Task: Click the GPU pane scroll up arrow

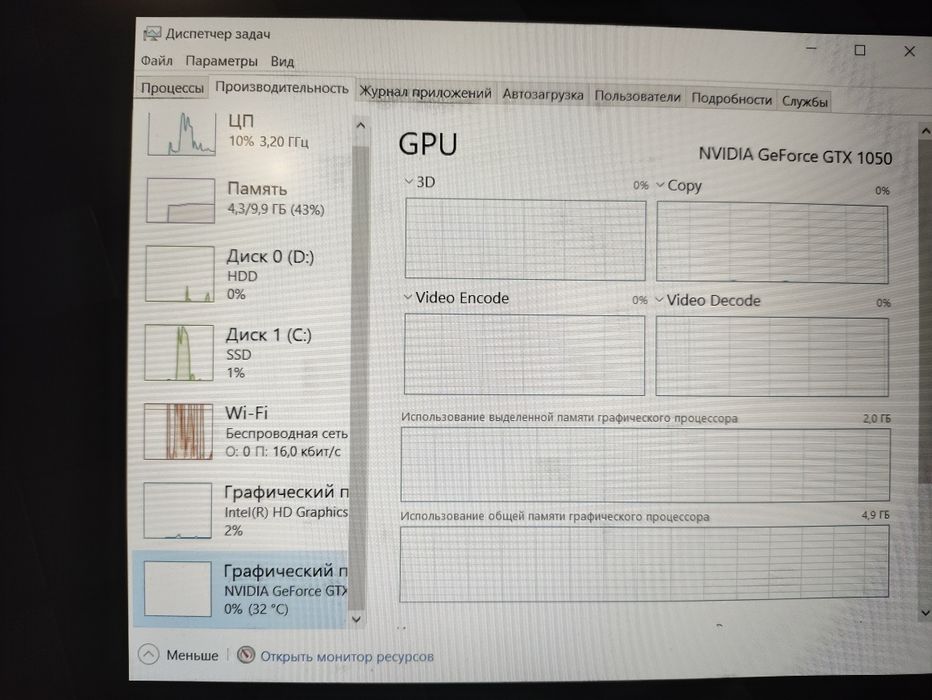Action: click(x=925, y=131)
